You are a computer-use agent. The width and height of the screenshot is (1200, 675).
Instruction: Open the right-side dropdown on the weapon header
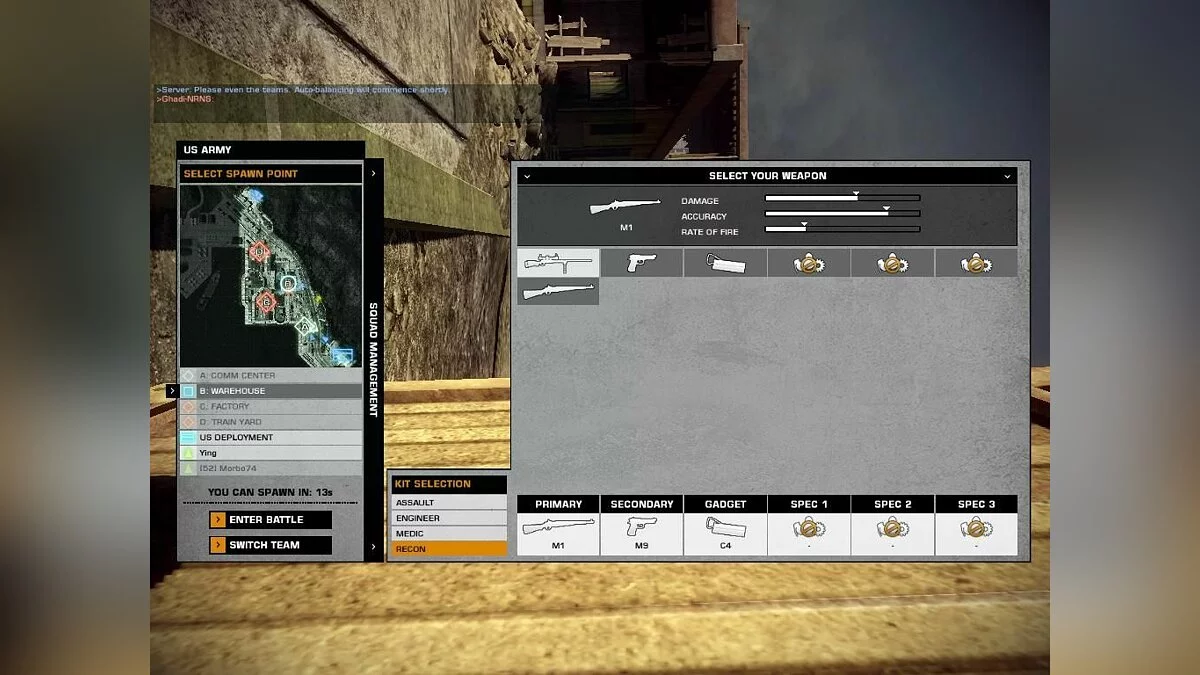tap(1008, 176)
